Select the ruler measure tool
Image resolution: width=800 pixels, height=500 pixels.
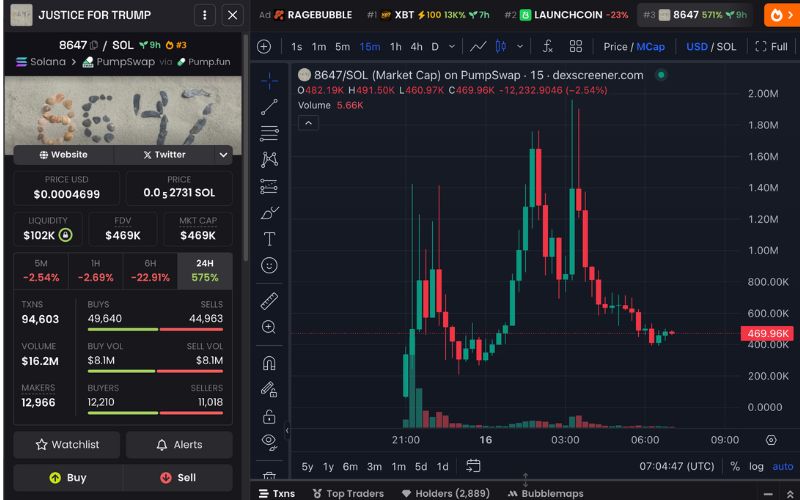(x=269, y=301)
